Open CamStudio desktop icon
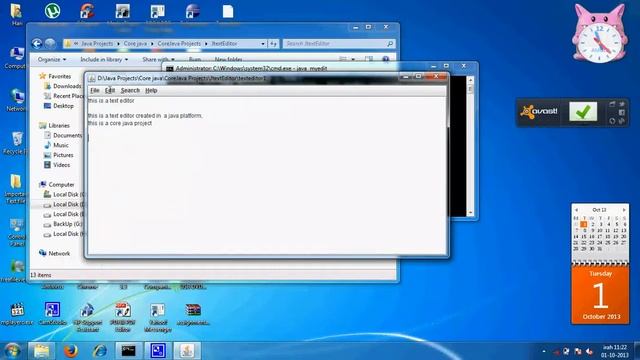Image resolution: width=640 pixels, height=360 pixels. click(52, 314)
